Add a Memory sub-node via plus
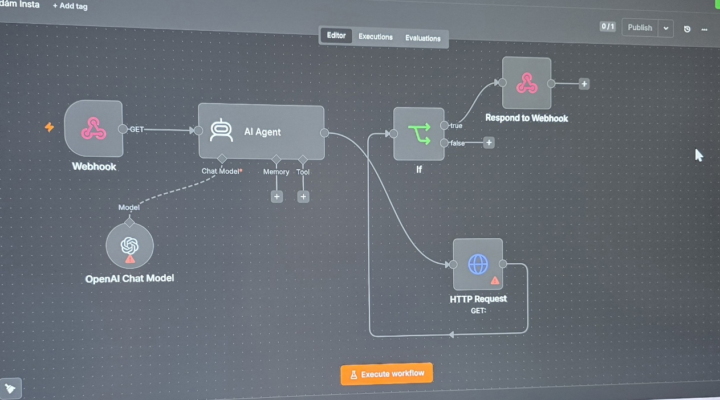This screenshot has width=720, height=400. [x=276, y=197]
